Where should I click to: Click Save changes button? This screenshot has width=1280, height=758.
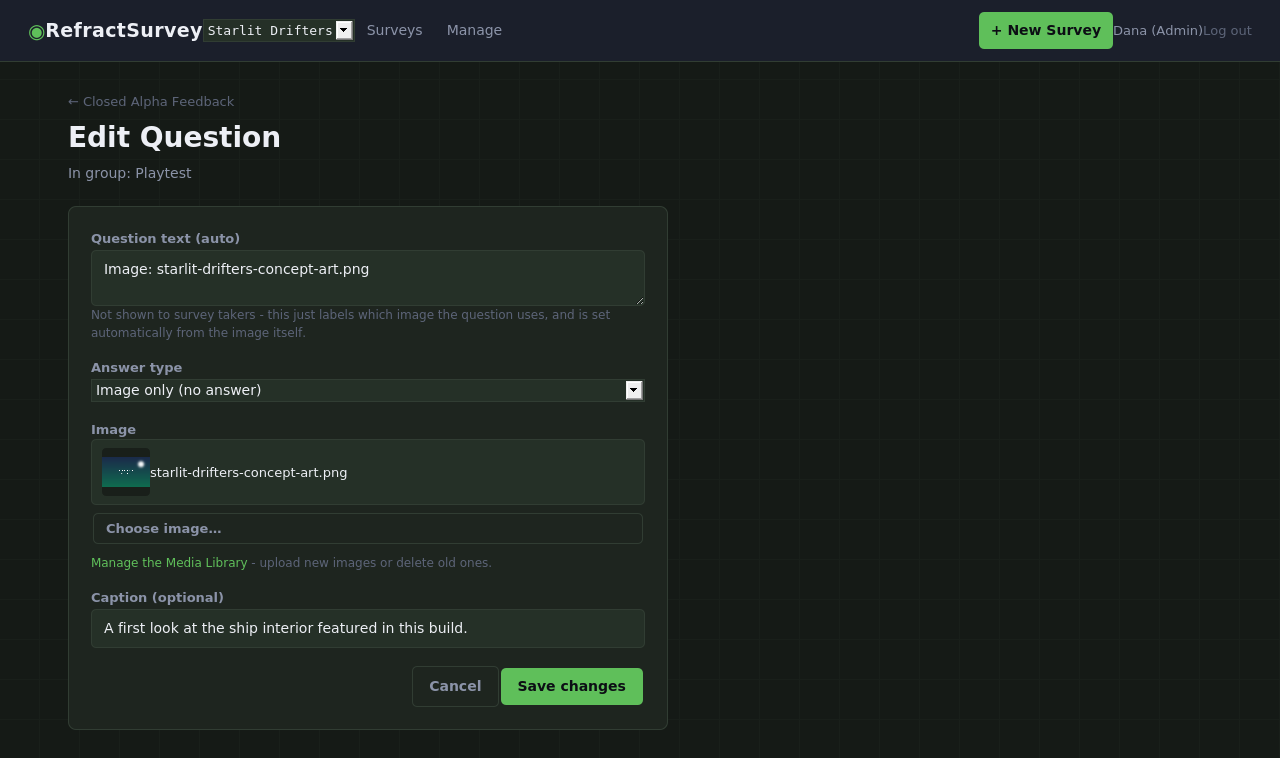[572, 686]
